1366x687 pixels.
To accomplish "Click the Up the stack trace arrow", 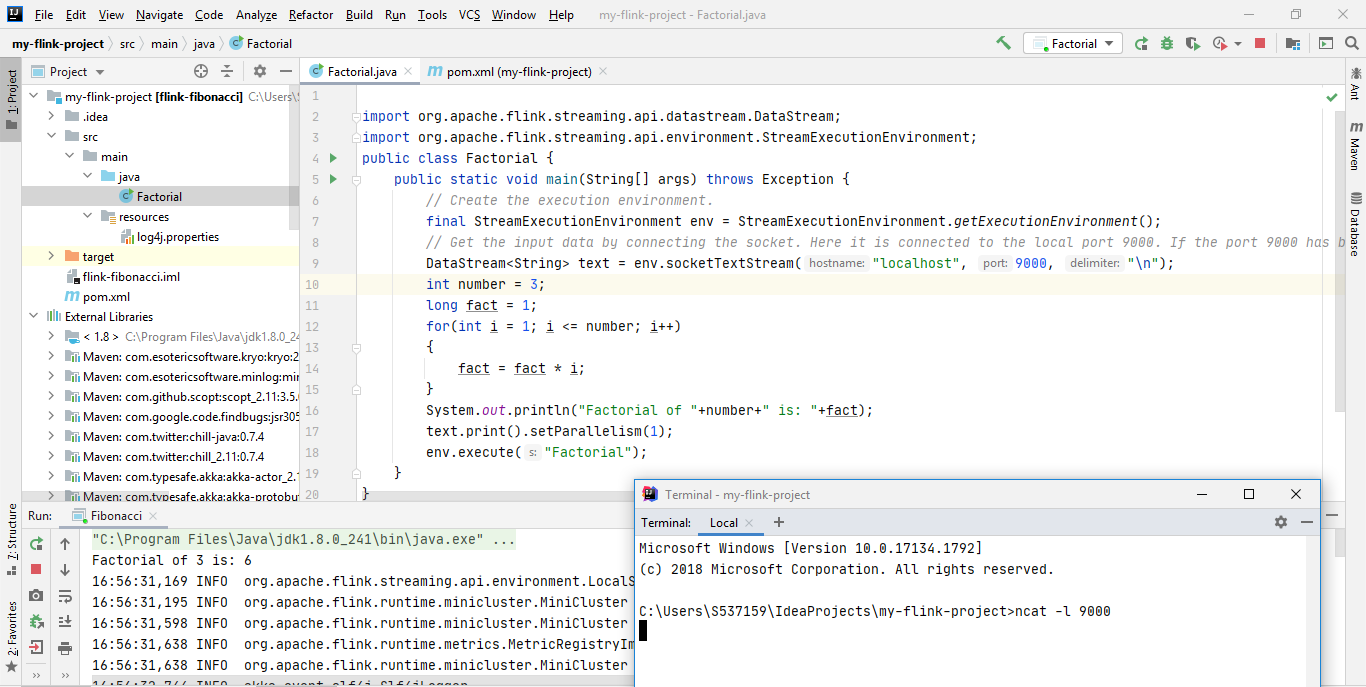I will [65, 544].
